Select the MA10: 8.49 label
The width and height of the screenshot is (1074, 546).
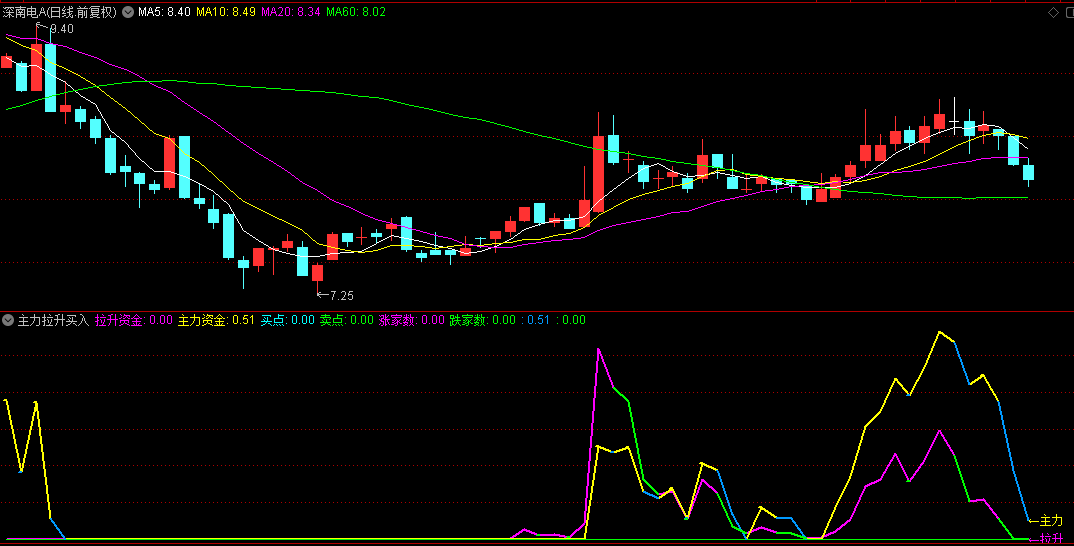pyautogui.click(x=226, y=12)
